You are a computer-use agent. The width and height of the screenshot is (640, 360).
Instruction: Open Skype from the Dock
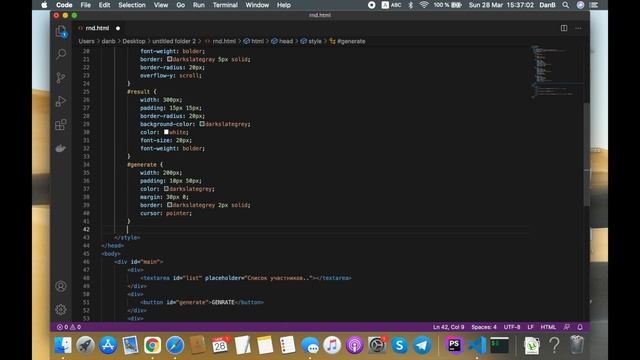[x=399, y=345]
